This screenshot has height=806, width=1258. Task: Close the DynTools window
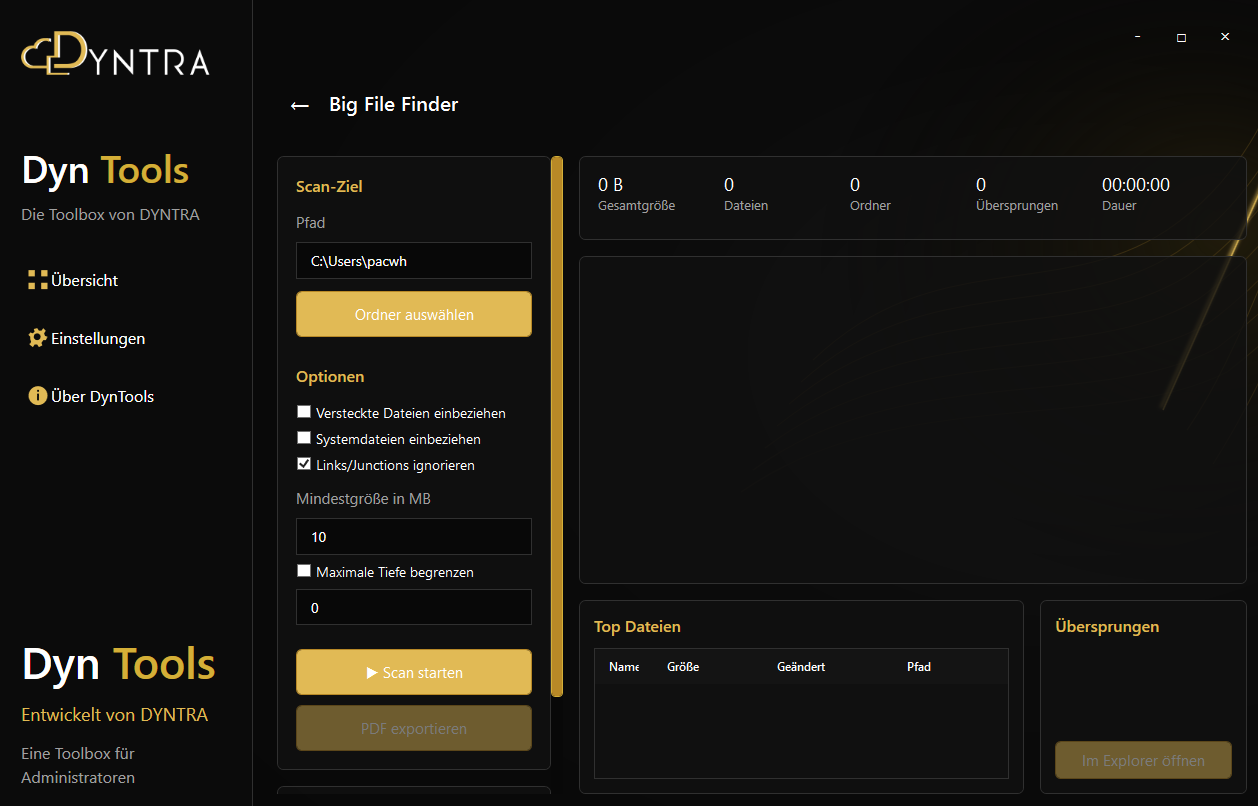1225,37
